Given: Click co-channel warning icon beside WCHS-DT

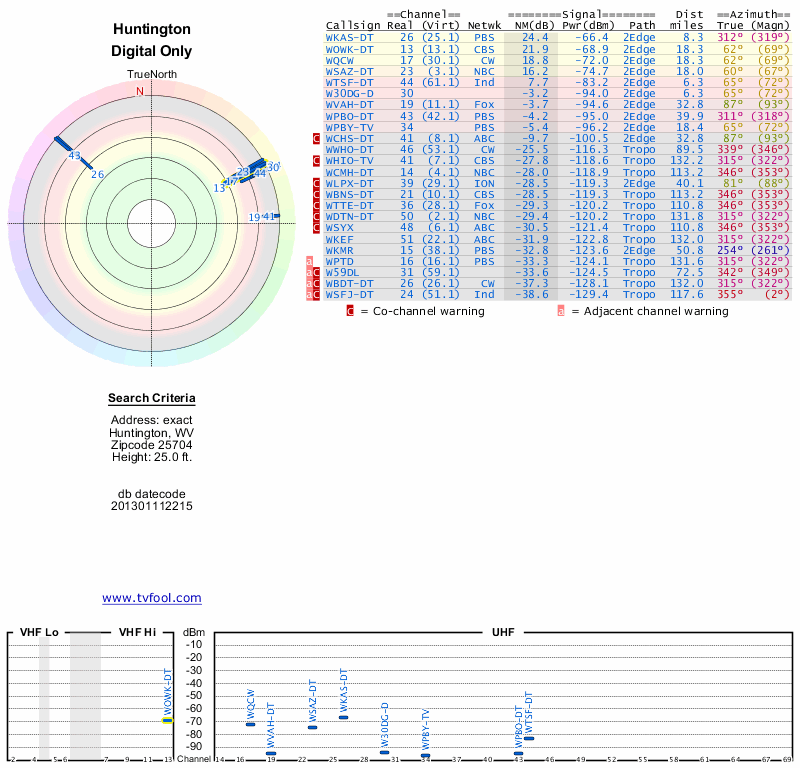Looking at the screenshot, I should (317, 138).
